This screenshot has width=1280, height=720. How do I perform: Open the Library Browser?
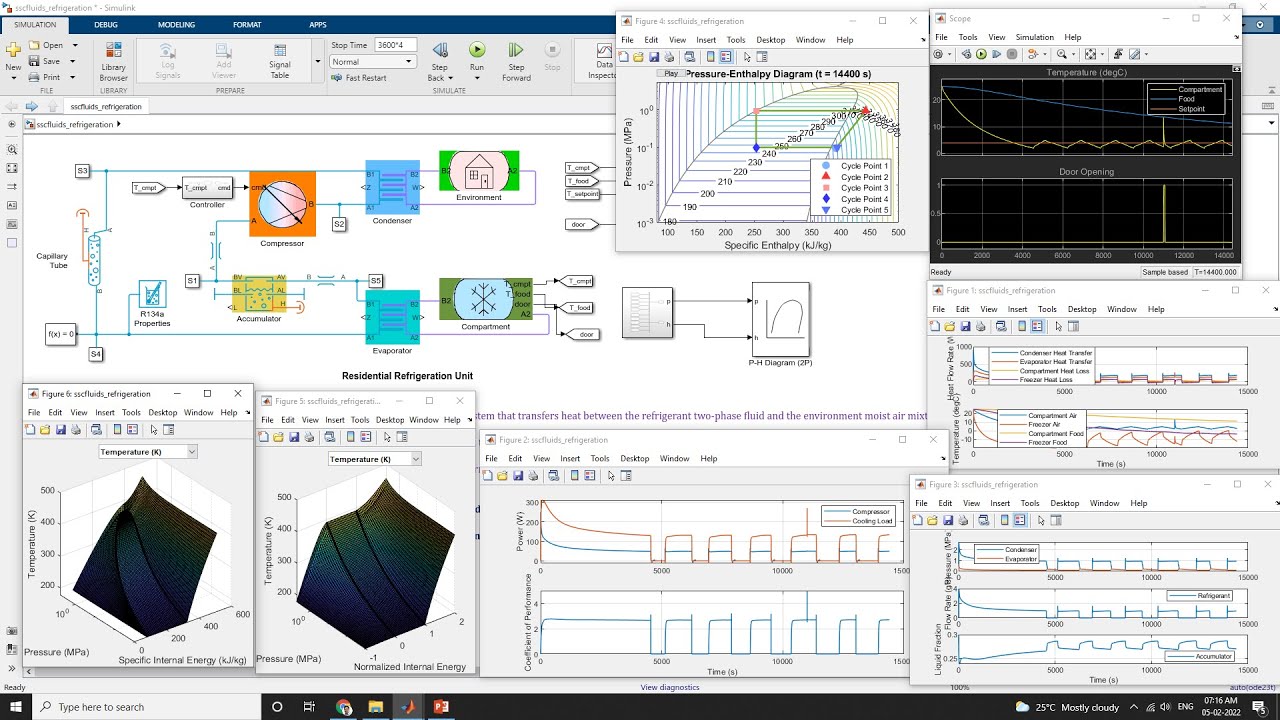pos(113,59)
